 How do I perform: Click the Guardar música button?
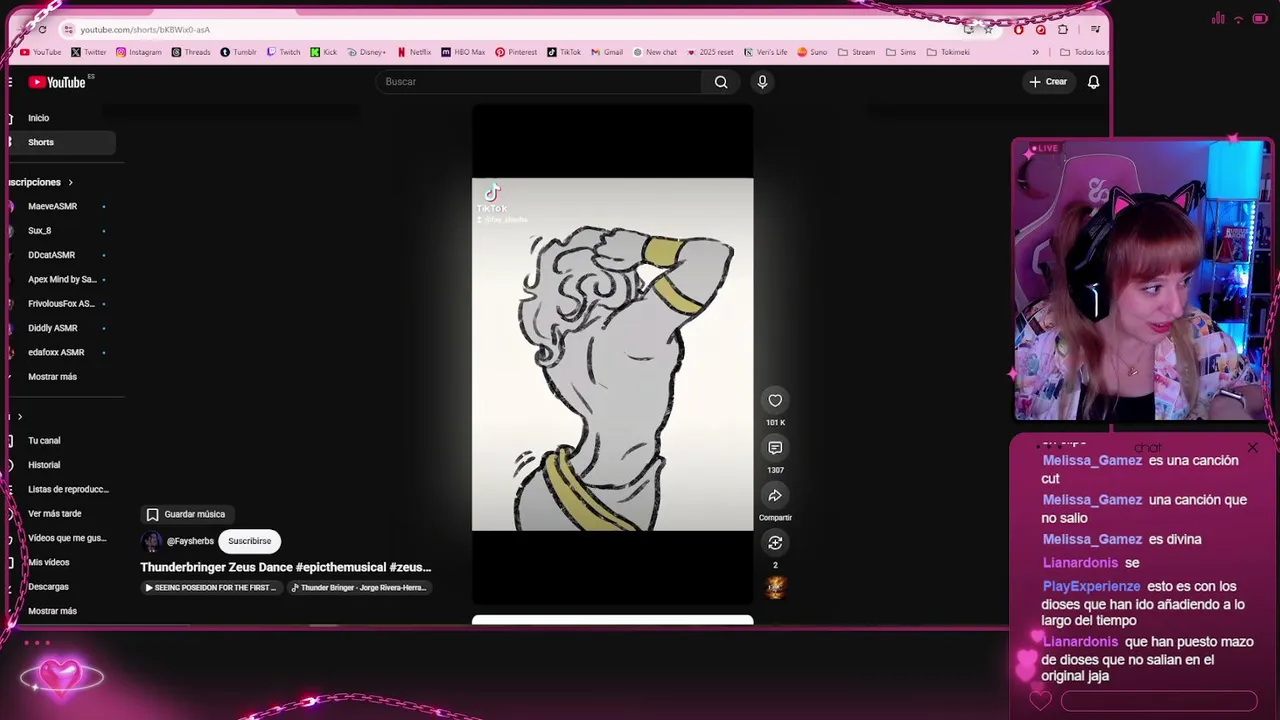(186, 514)
